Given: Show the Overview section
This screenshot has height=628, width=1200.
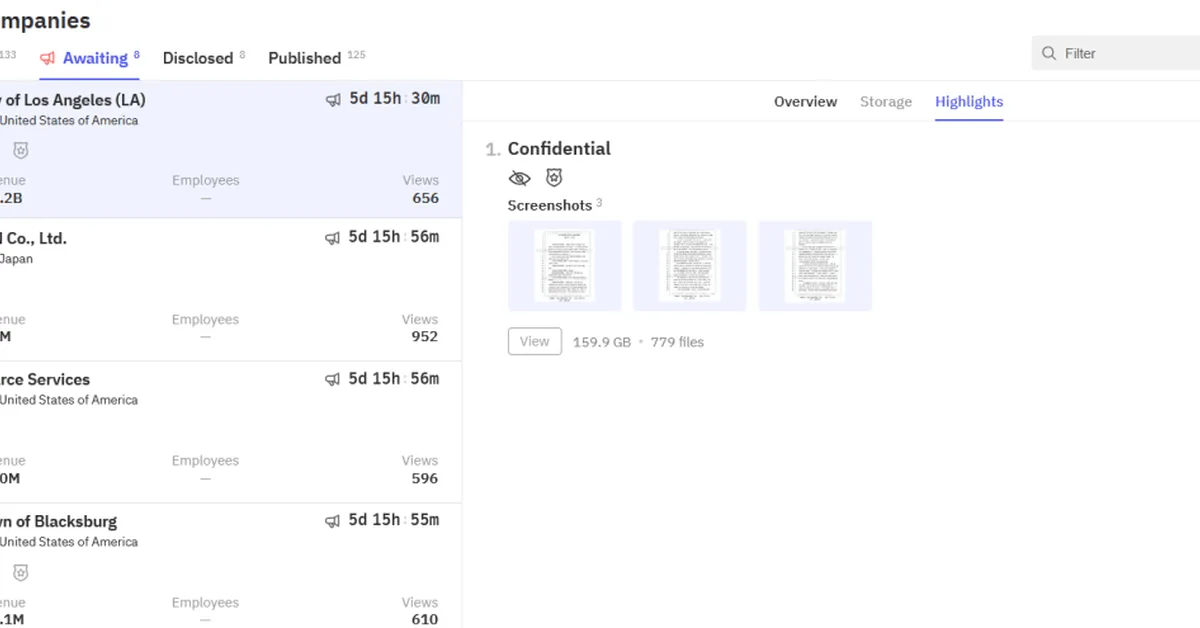Looking at the screenshot, I should (805, 102).
